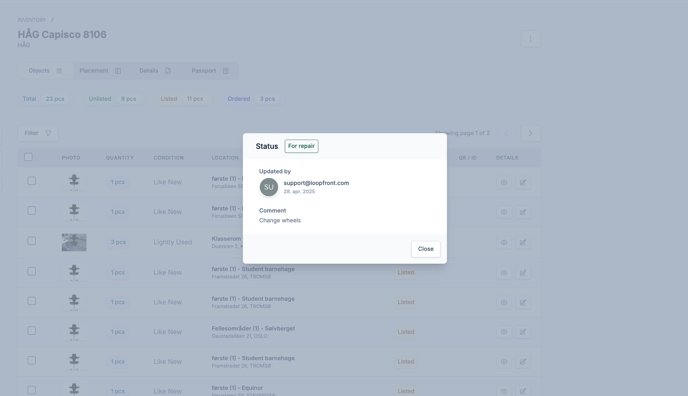View the Sølvberget row via eye icon

pyautogui.click(x=504, y=332)
